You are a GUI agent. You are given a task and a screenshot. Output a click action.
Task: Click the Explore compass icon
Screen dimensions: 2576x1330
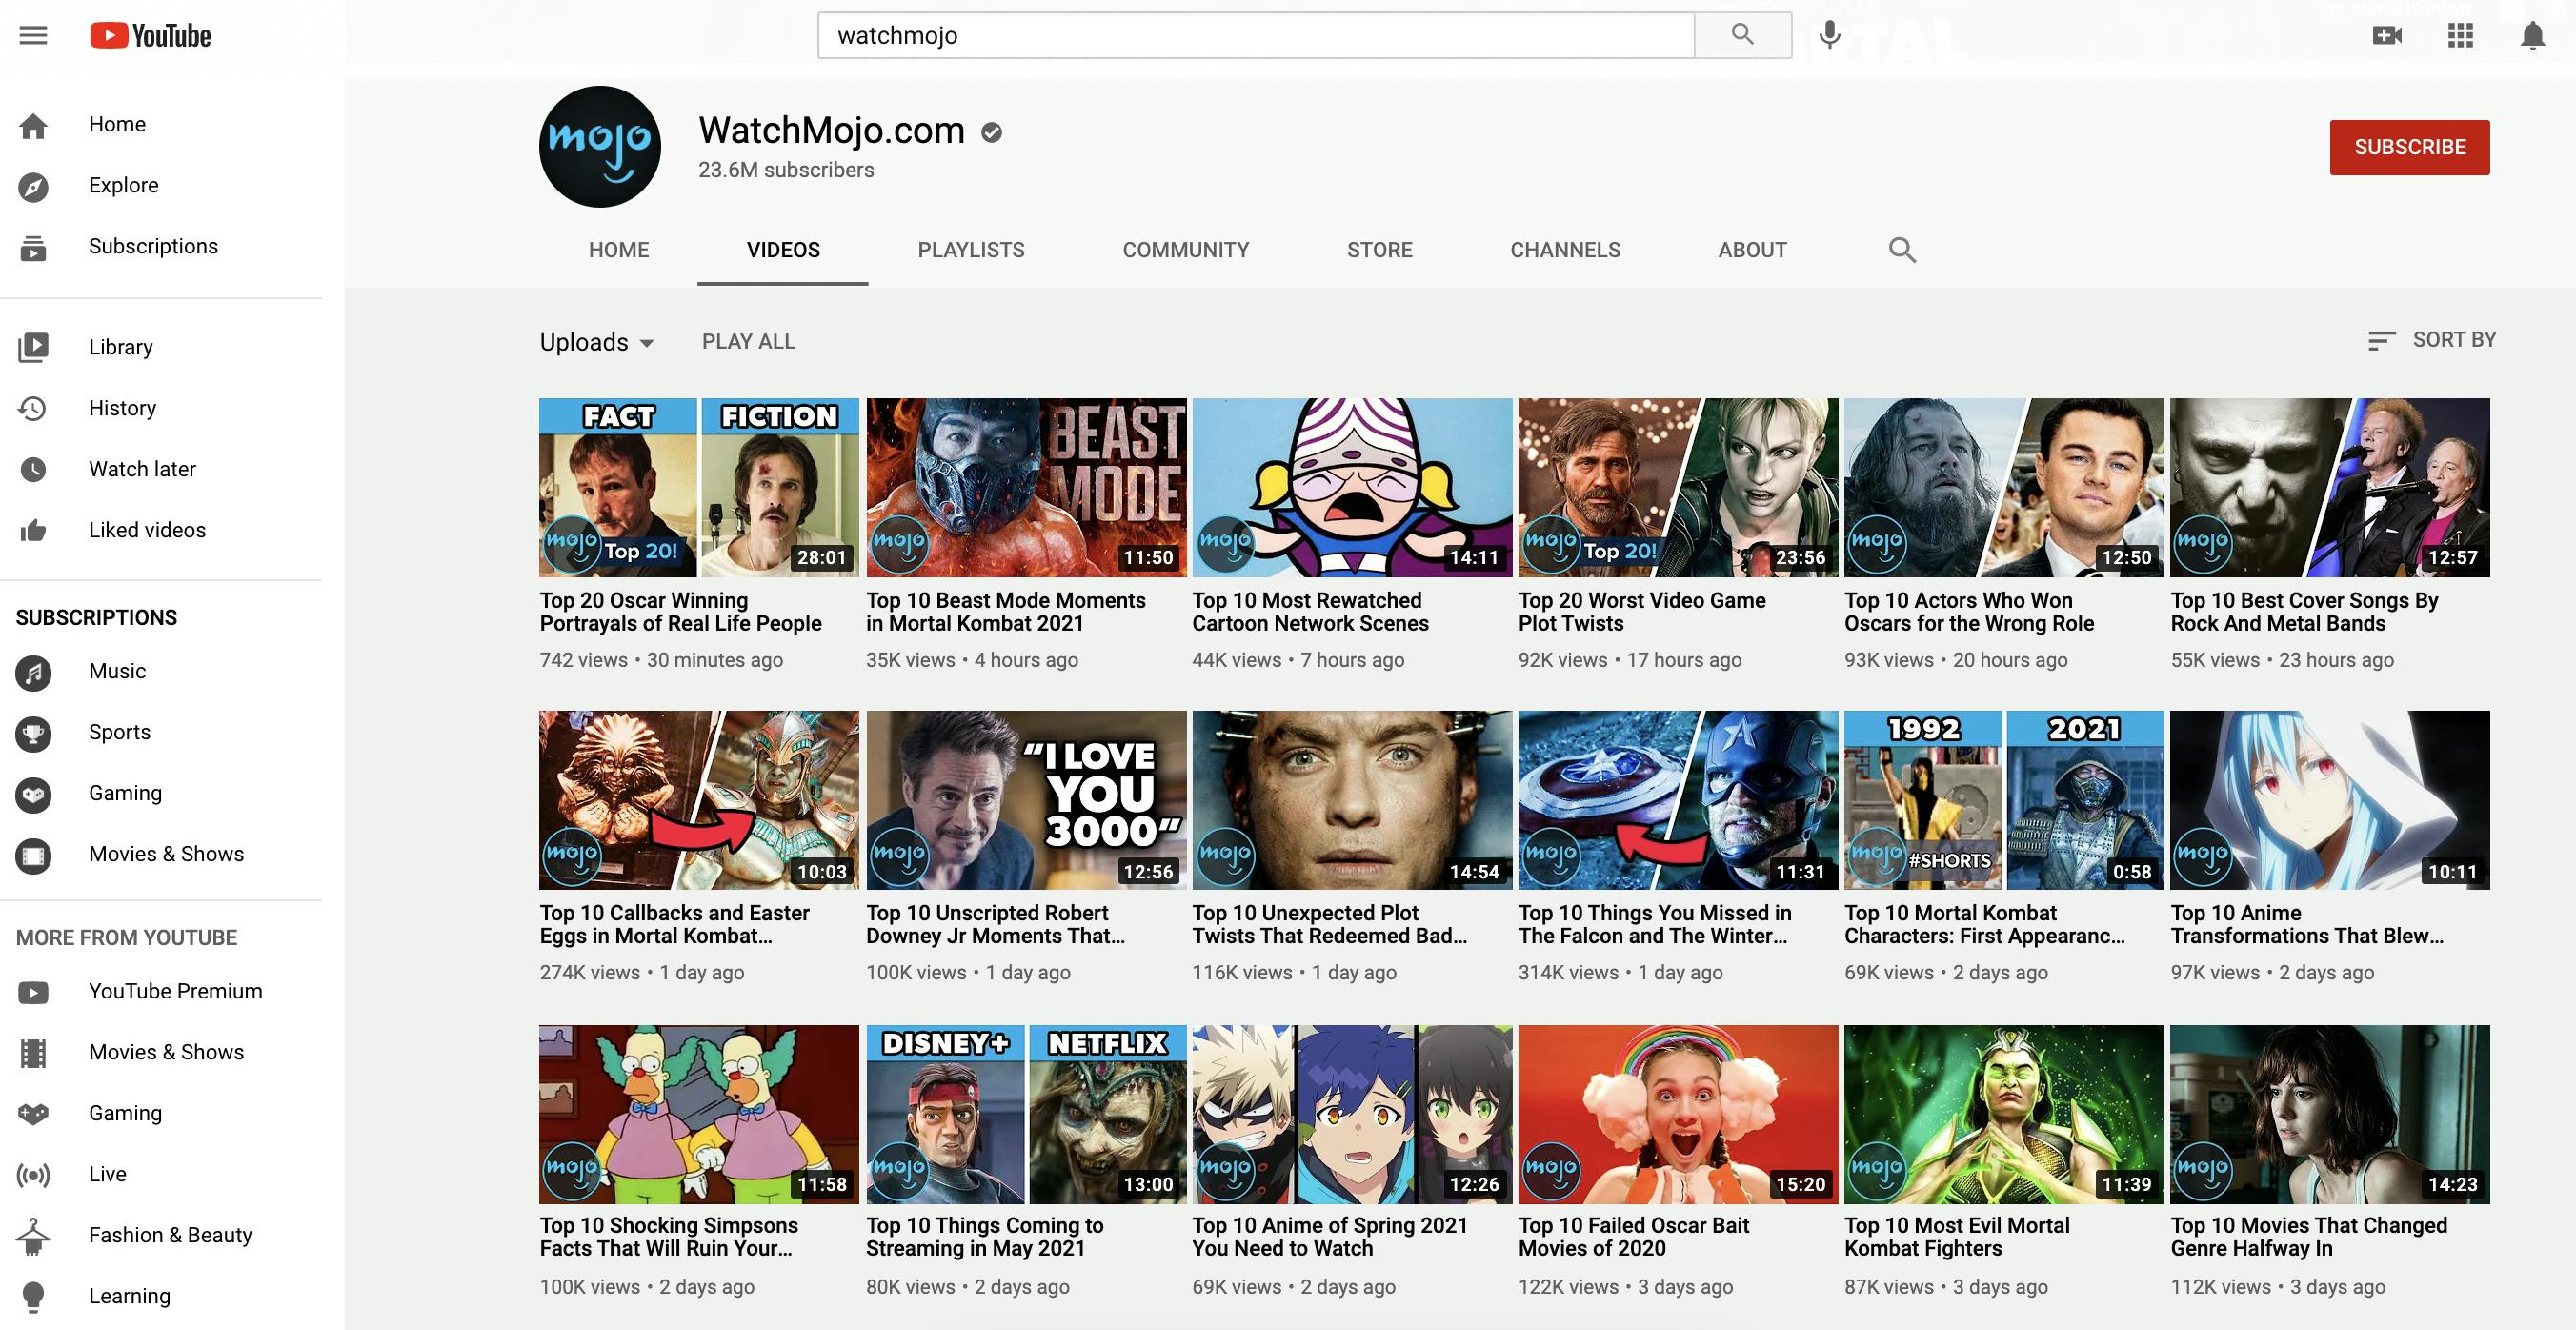[x=33, y=186]
